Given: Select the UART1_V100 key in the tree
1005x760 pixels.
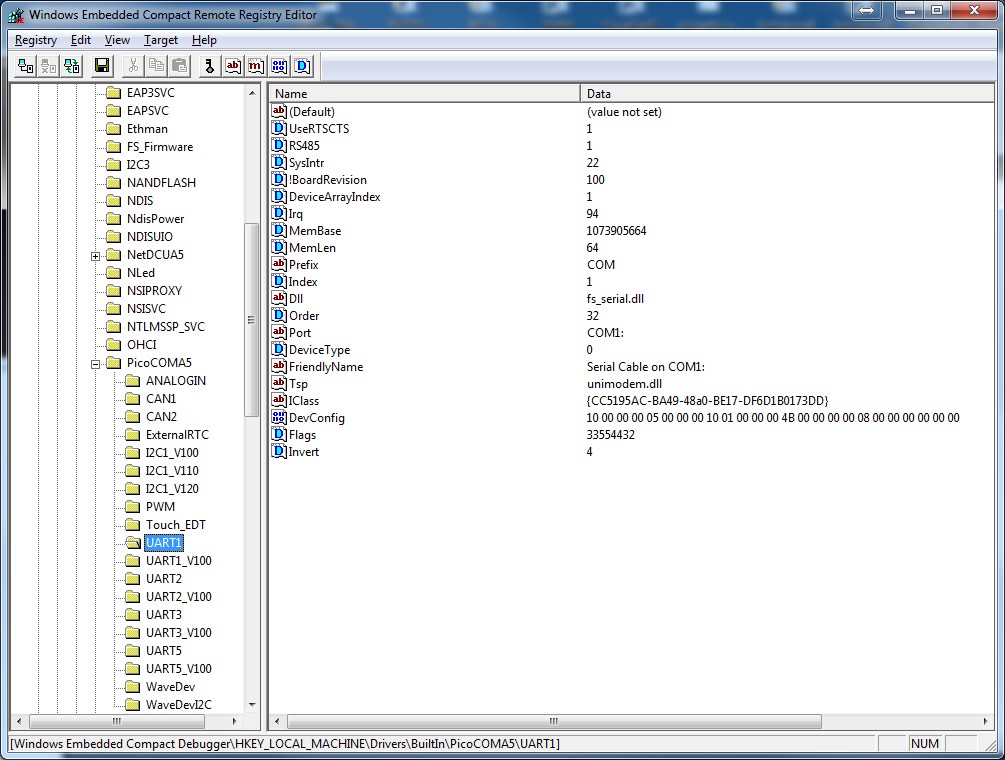Looking at the screenshot, I should tap(179, 561).
